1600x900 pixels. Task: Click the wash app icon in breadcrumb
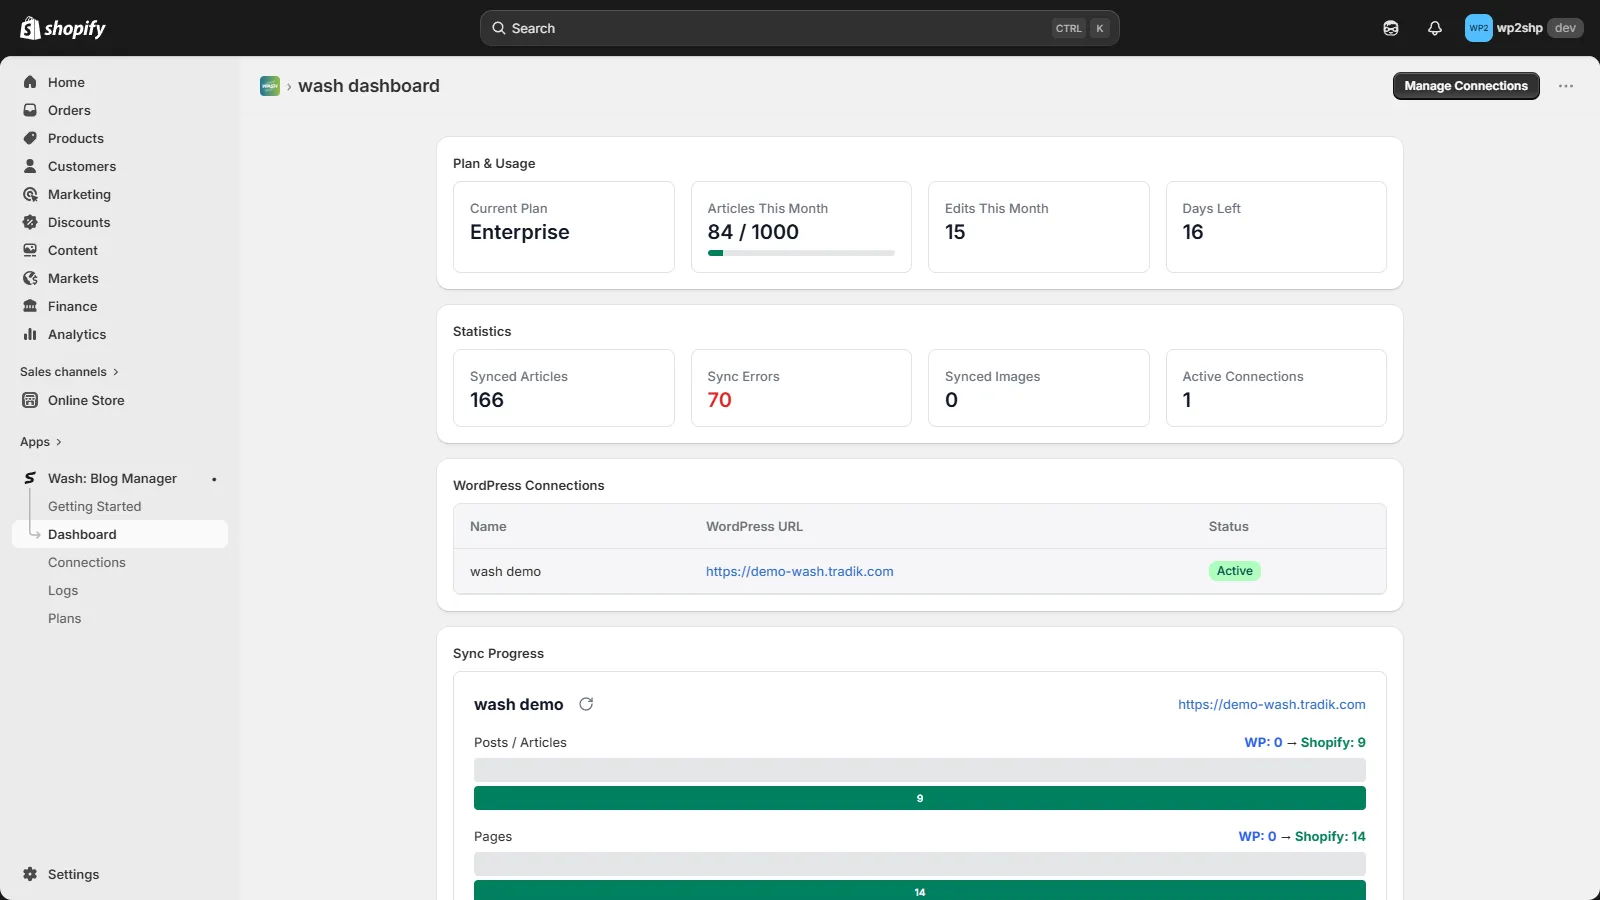(x=270, y=86)
